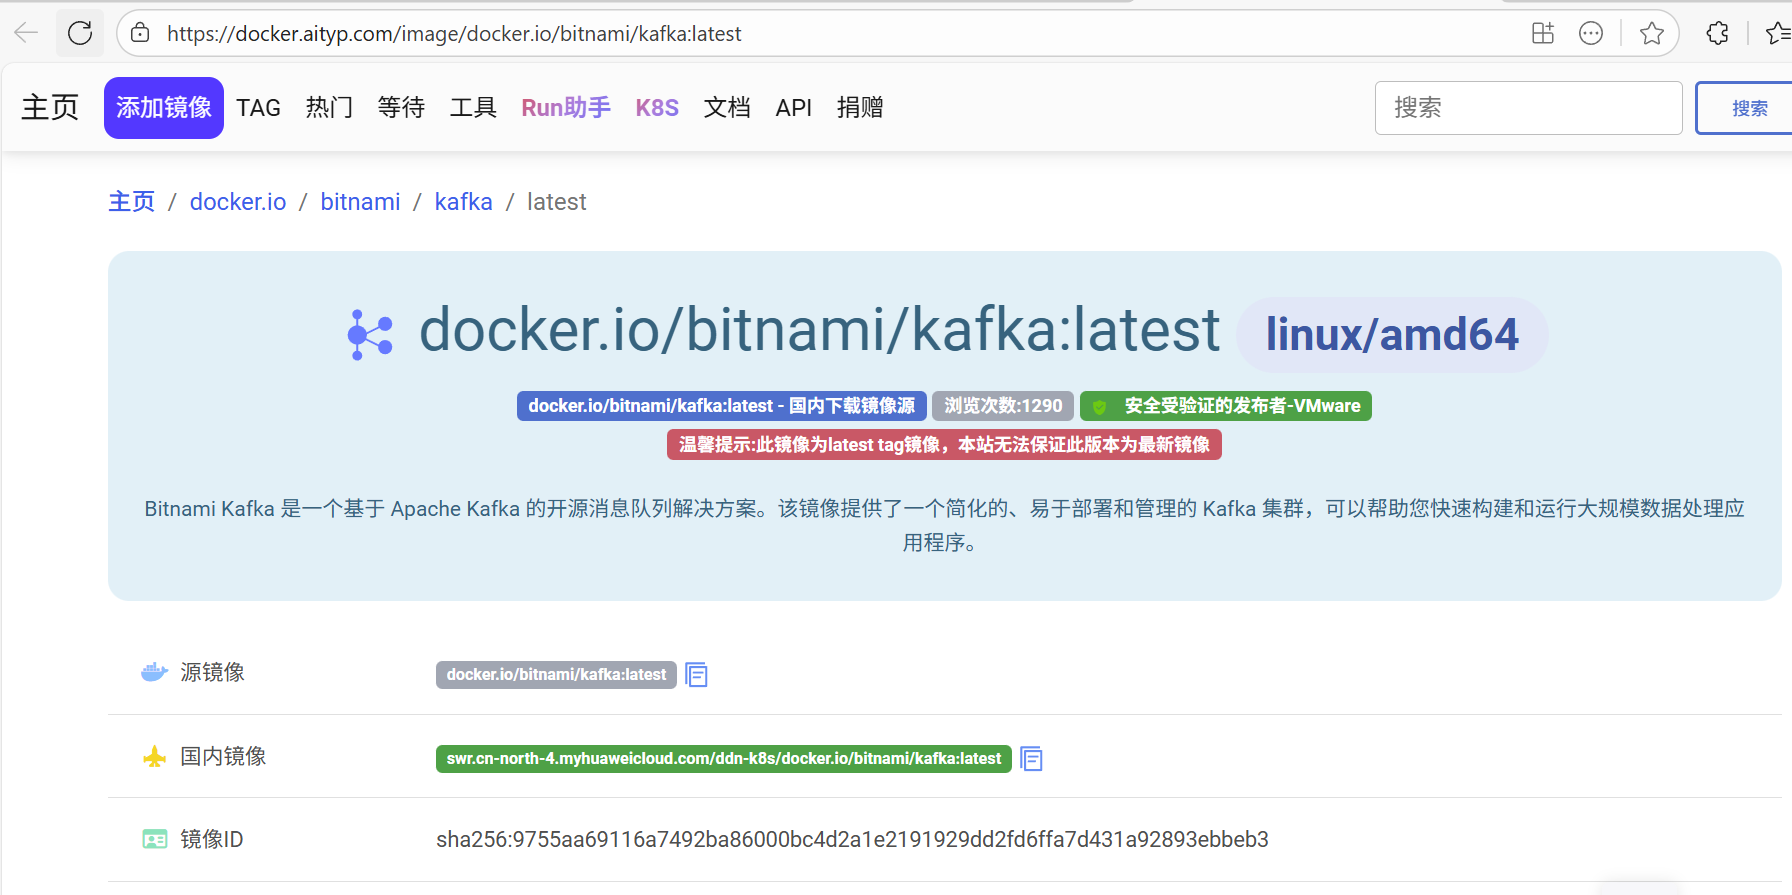Click the 添加镜像 button
Image resolution: width=1792 pixels, height=895 pixels.
click(164, 108)
